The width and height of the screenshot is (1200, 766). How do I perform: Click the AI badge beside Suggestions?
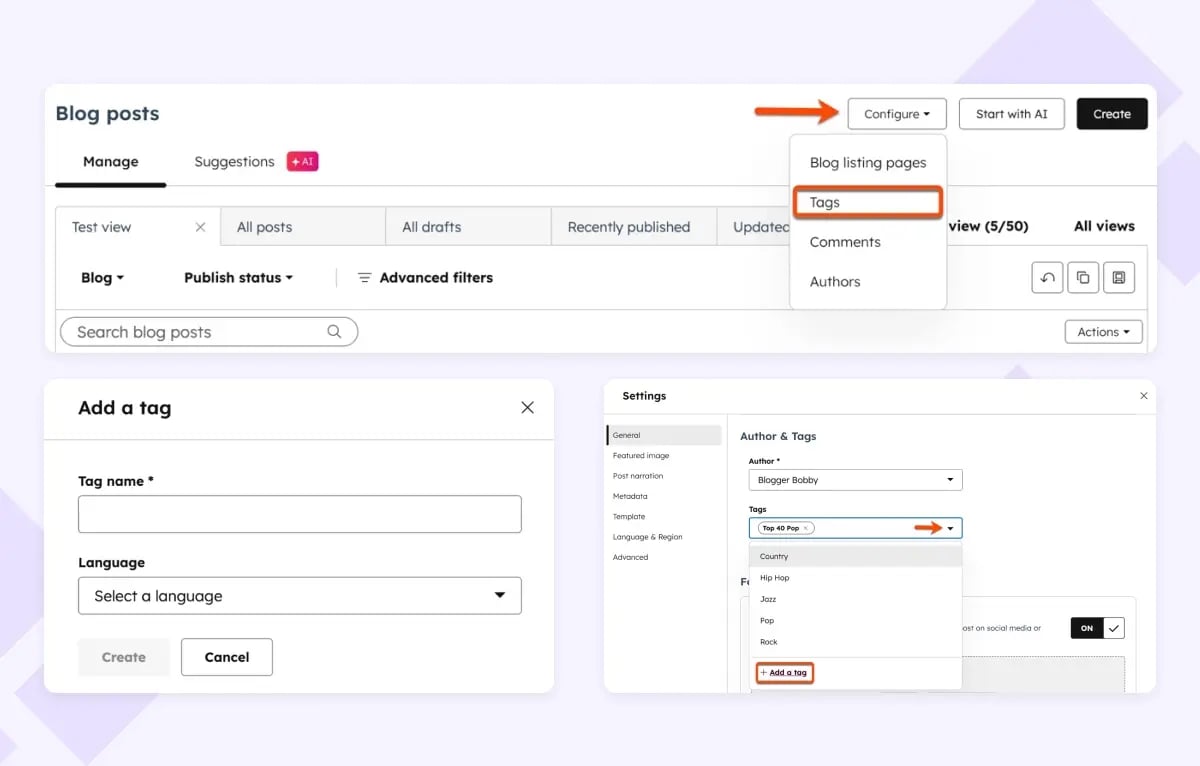(302, 161)
